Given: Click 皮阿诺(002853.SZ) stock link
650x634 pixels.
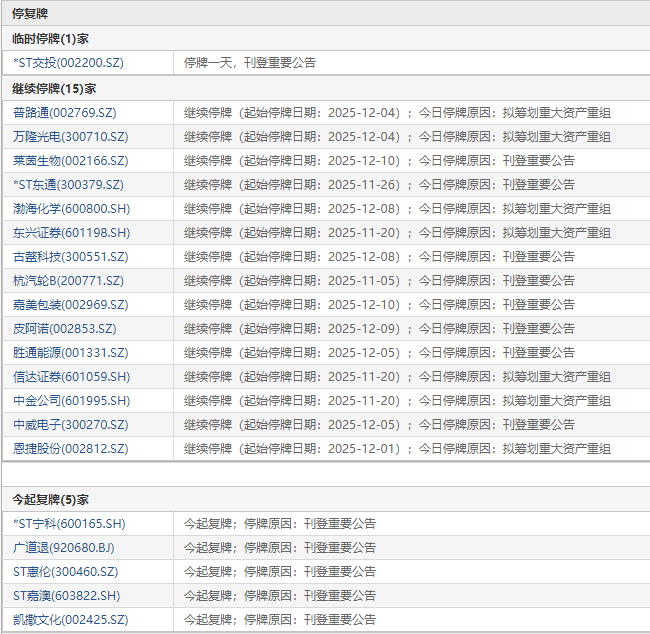Looking at the screenshot, I should click(64, 329).
